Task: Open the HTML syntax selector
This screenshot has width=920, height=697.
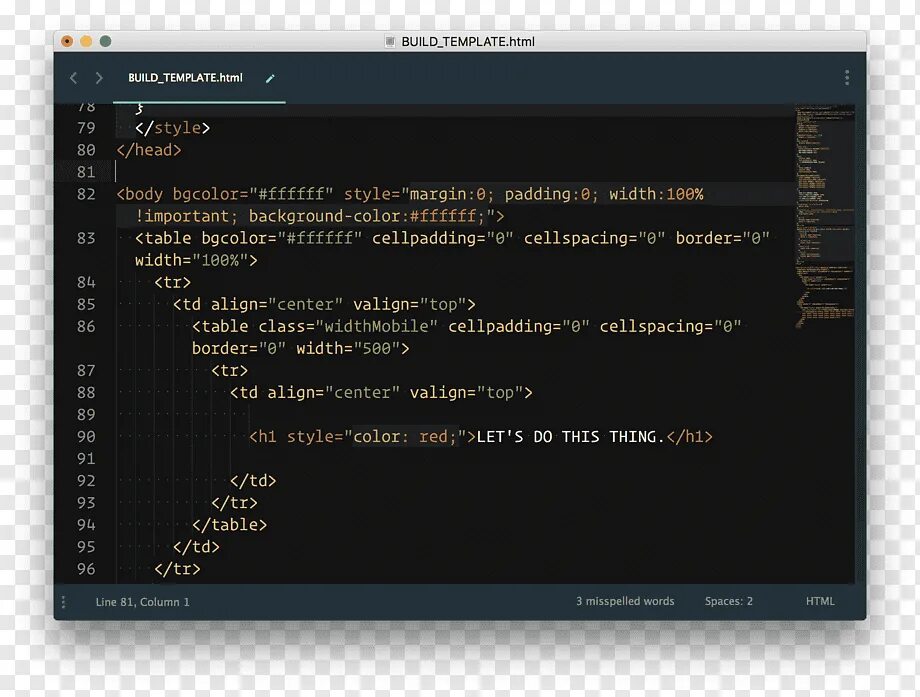Action: click(820, 601)
